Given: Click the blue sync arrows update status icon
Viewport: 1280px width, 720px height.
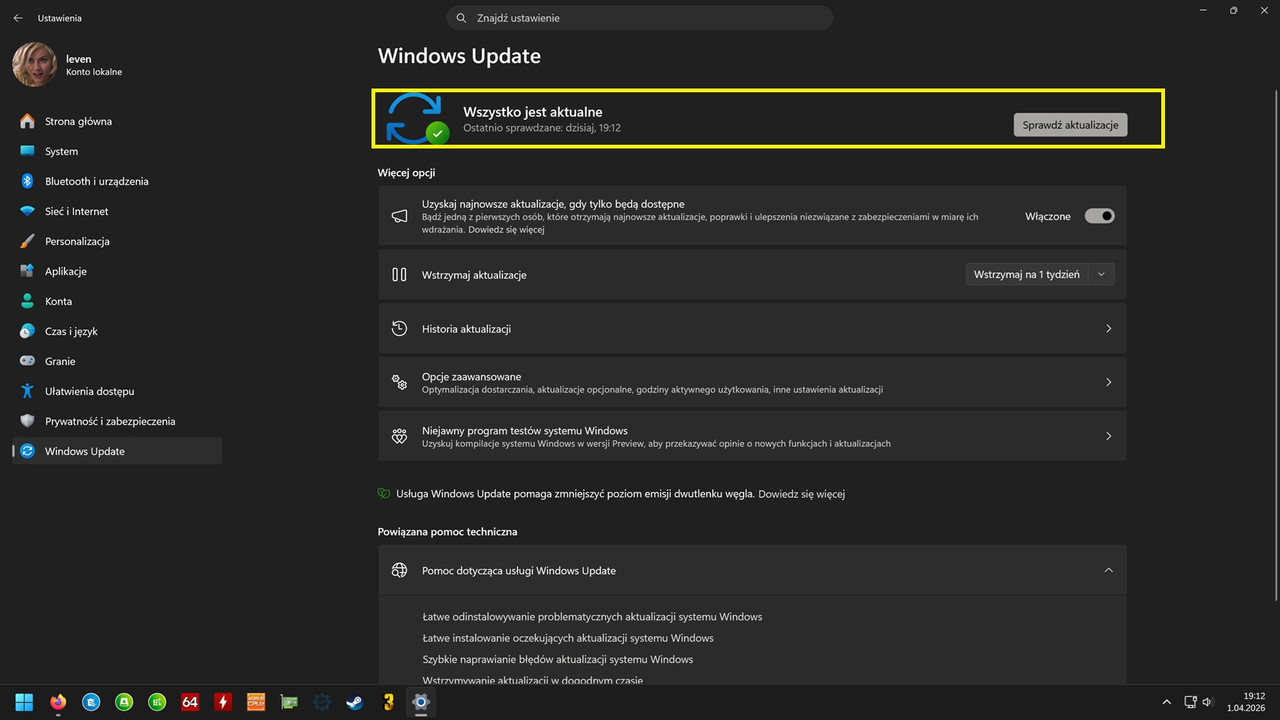Looking at the screenshot, I should pos(416,119).
